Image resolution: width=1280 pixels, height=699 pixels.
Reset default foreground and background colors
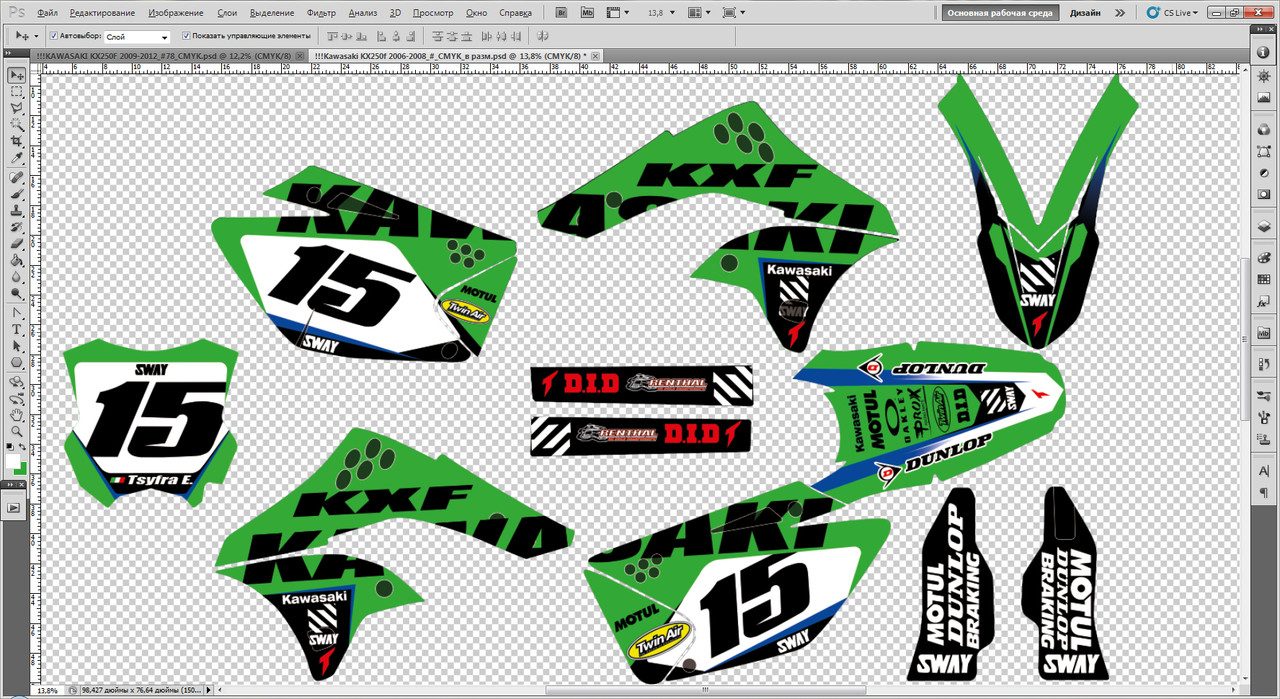click(9, 447)
